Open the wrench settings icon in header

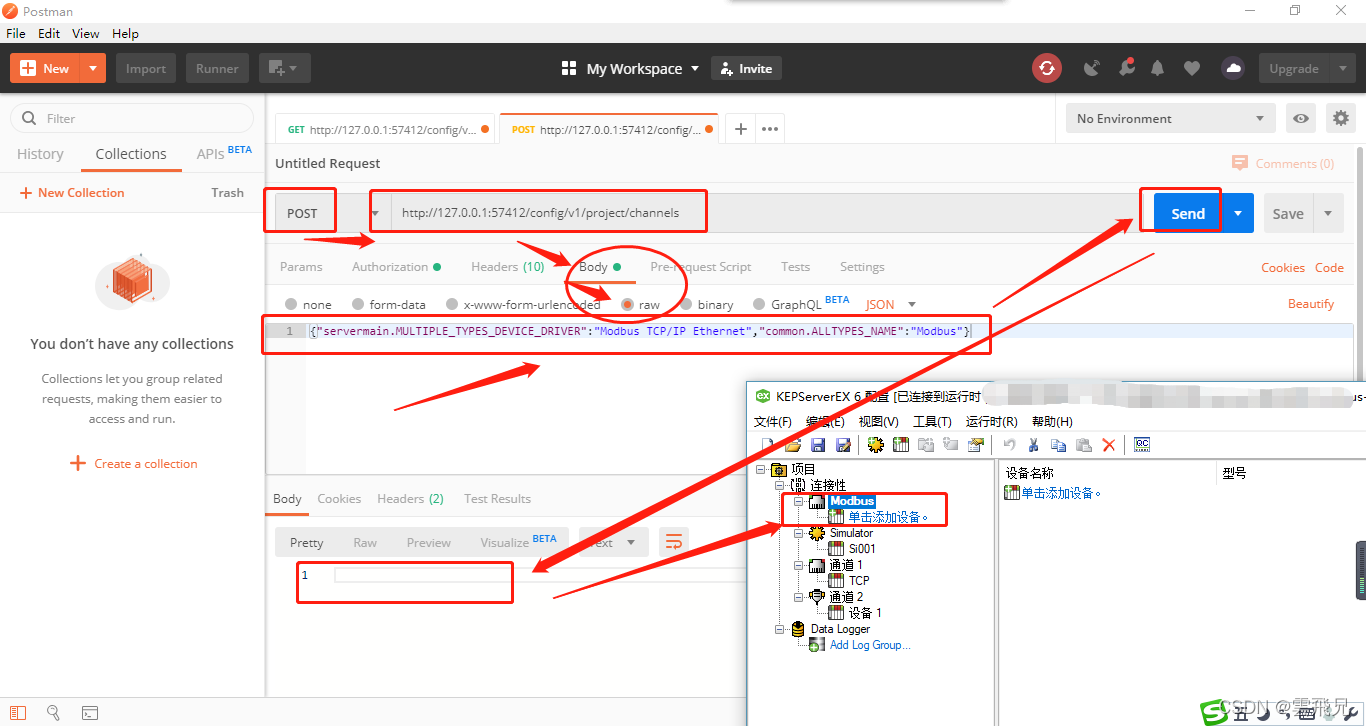pyautogui.click(x=1126, y=68)
